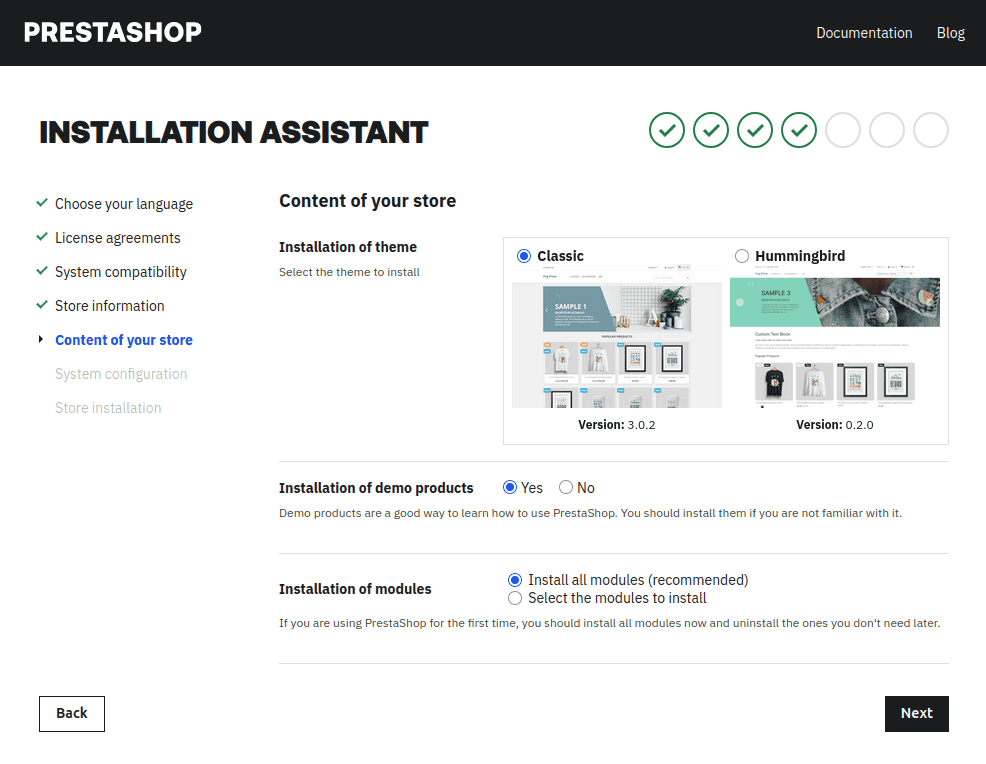Open the Documentation link in header
Image resolution: width=986 pixels, height=764 pixels.
(x=864, y=33)
